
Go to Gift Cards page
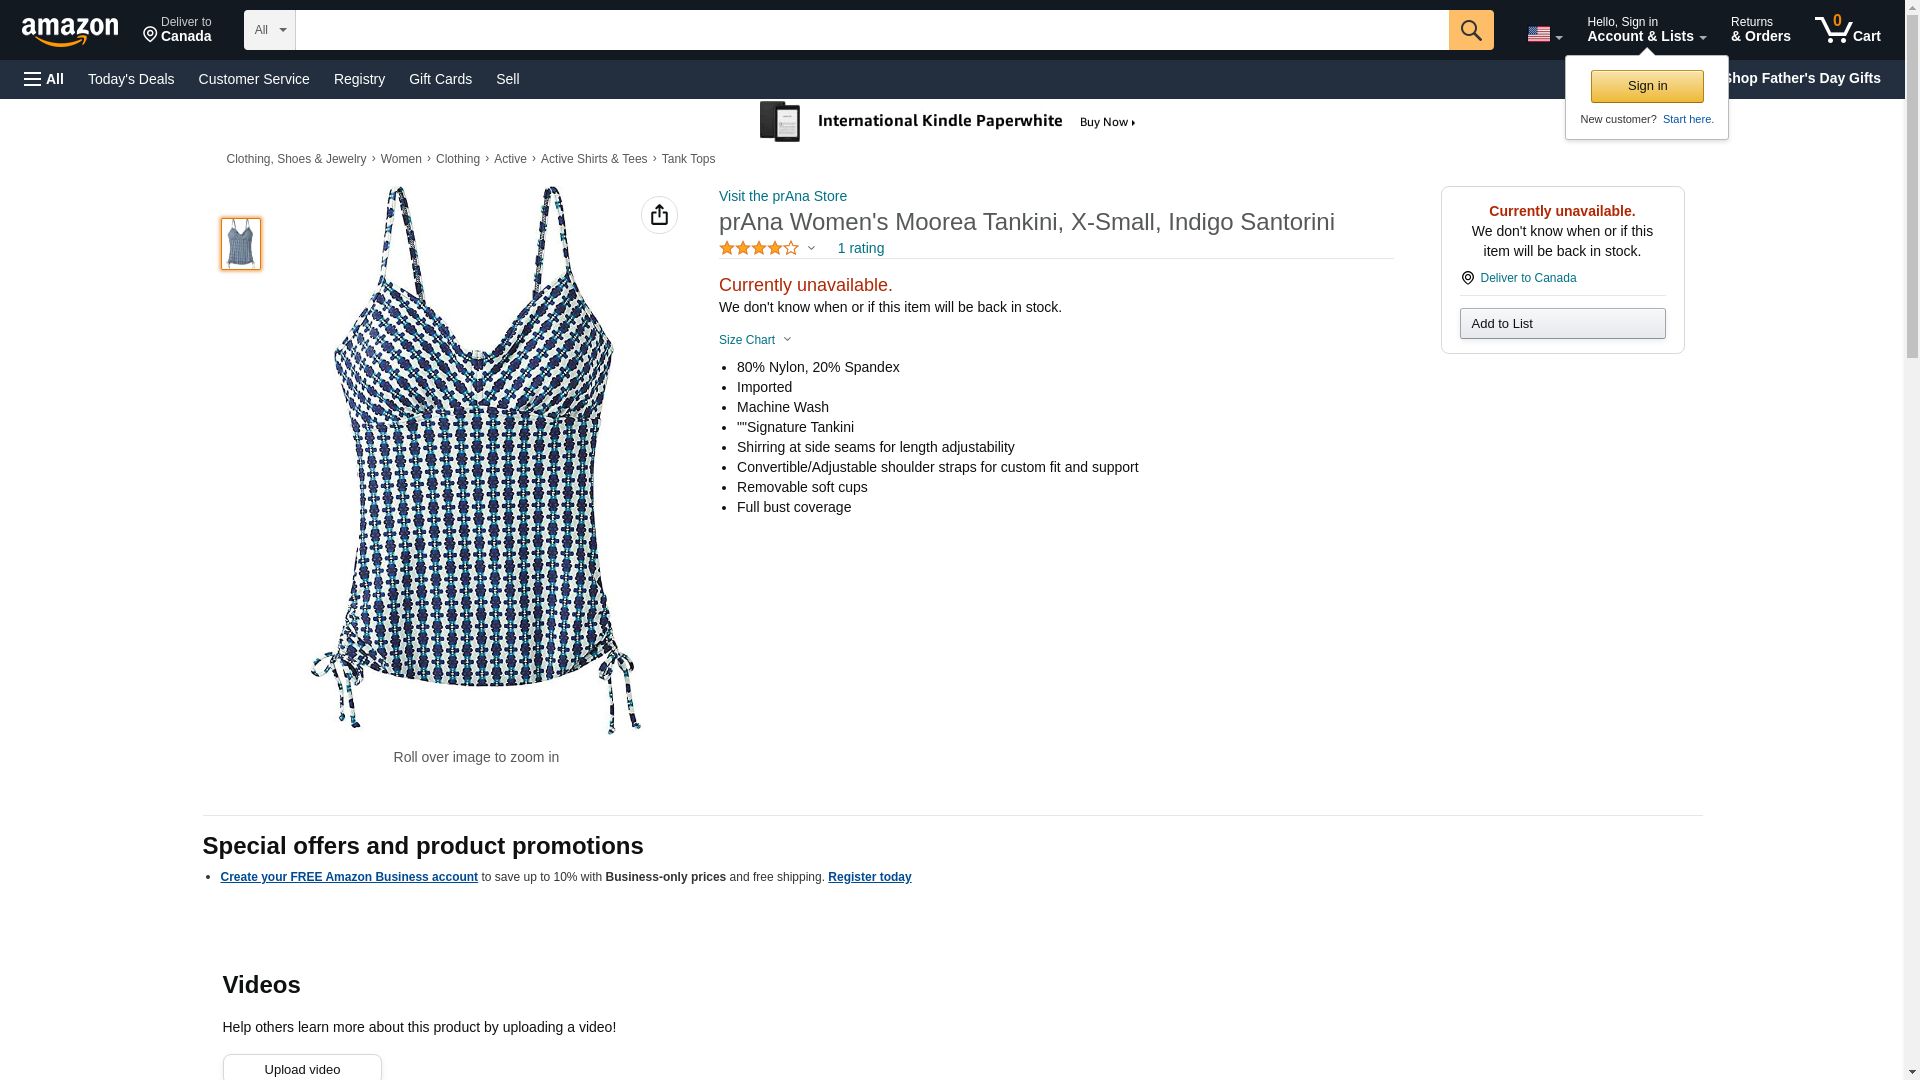[x=440, y=79]
